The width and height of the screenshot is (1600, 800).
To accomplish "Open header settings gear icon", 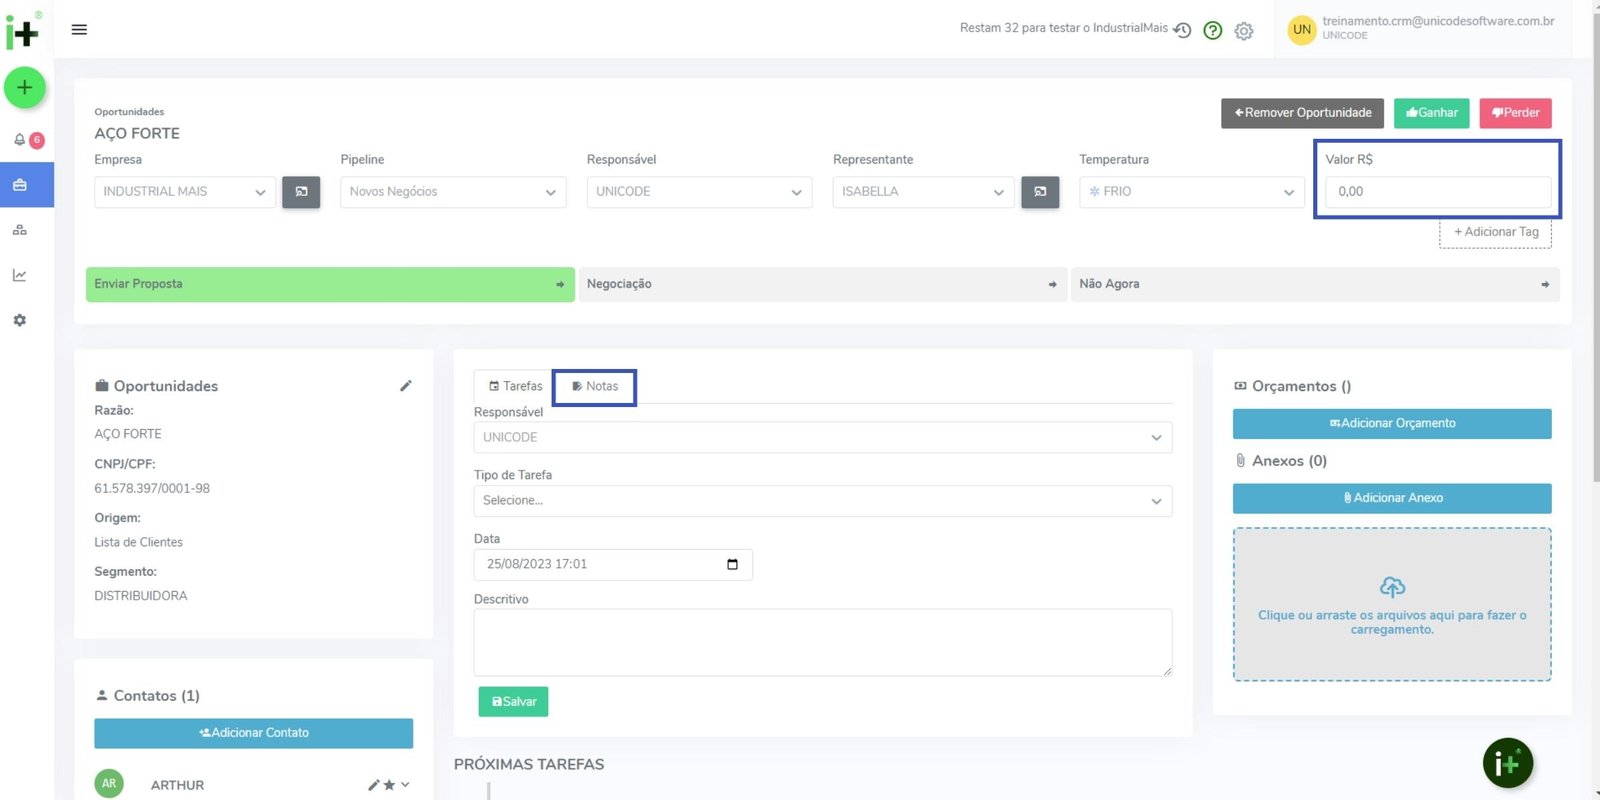I will click(1244, 31).
